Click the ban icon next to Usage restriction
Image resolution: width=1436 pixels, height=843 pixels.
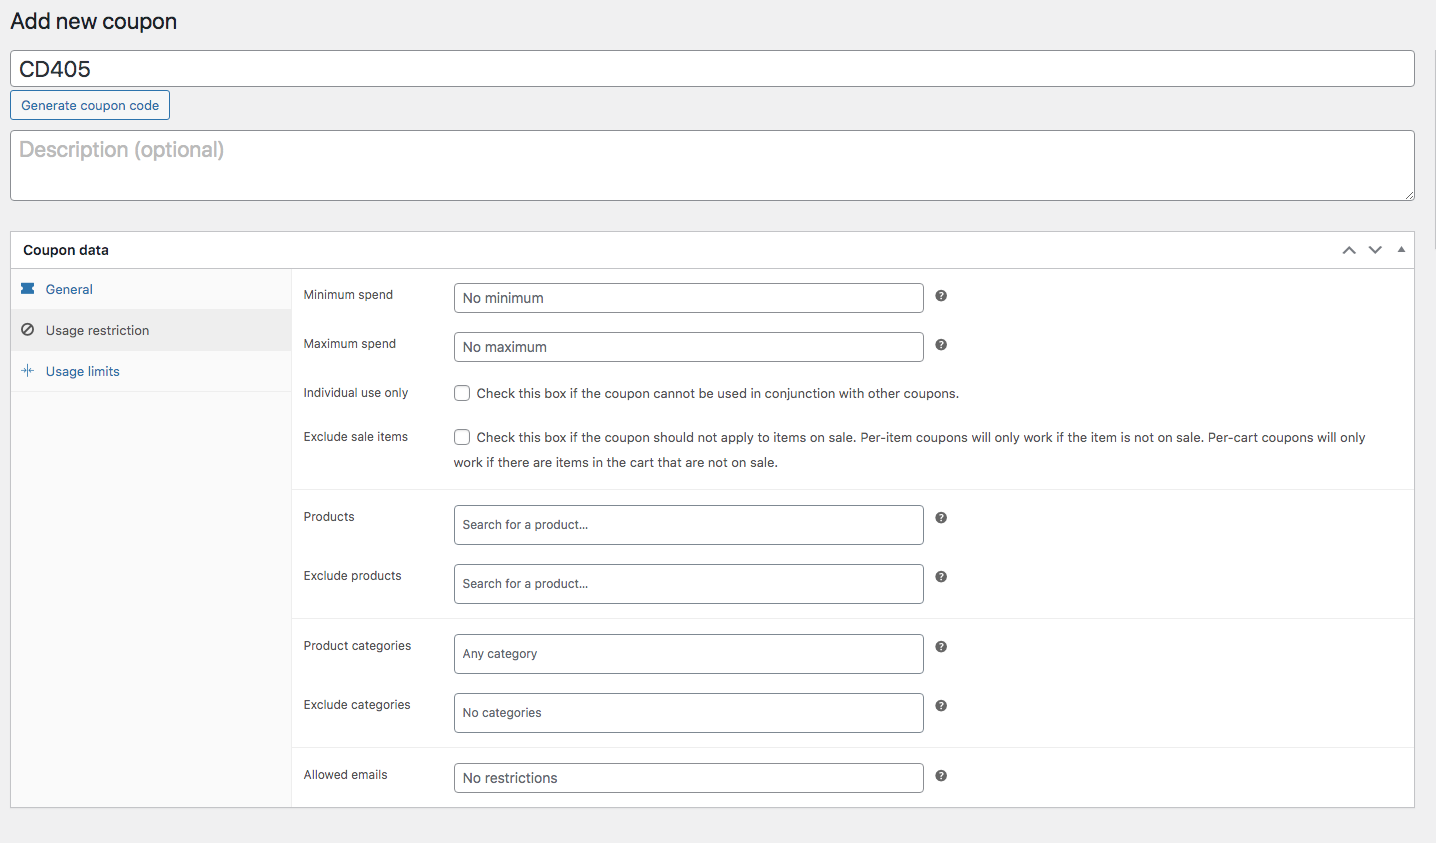(28, 330)
